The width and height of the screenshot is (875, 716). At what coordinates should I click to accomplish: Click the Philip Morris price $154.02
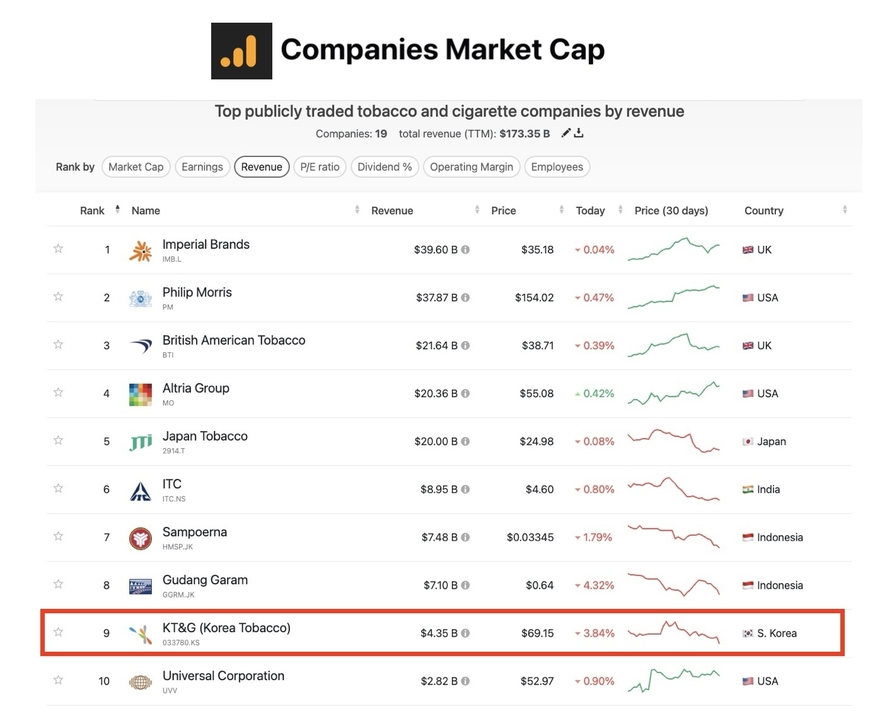(535, 297)
